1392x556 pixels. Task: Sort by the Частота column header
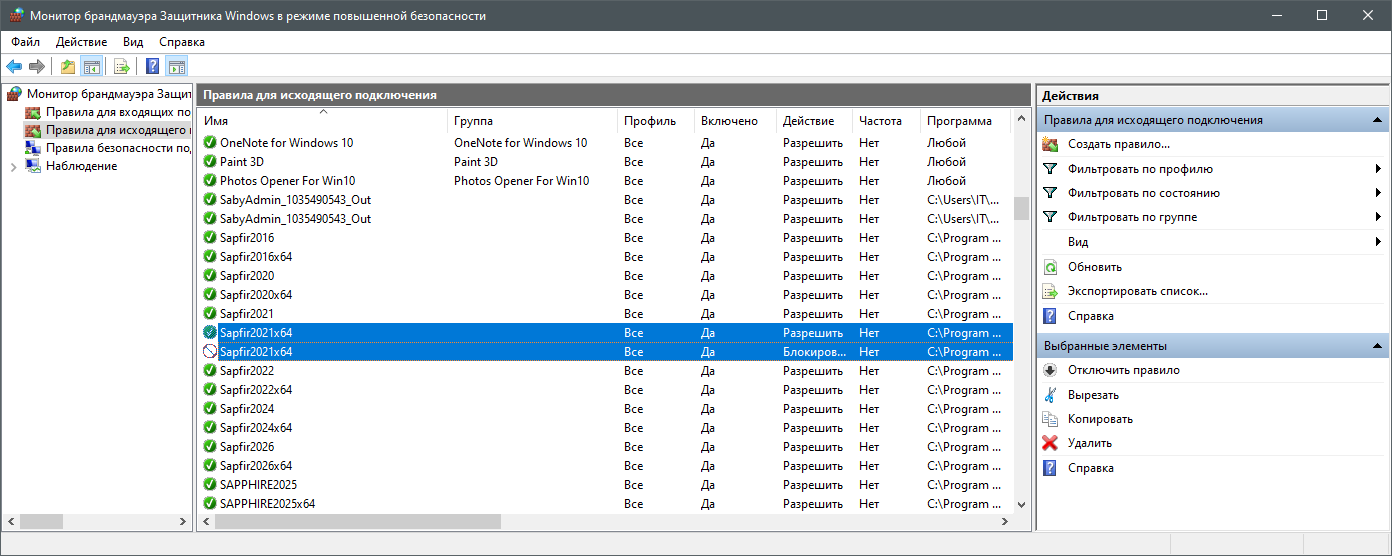886,121
